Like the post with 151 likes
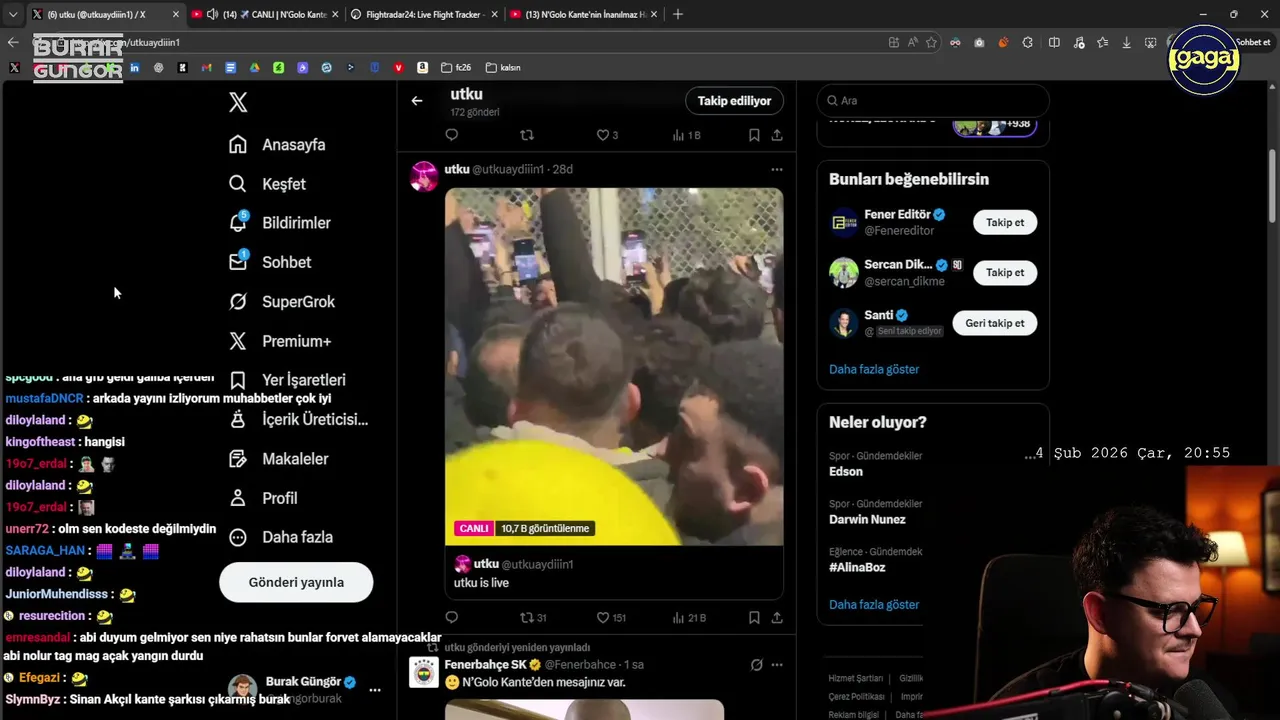Screen dimensions: 1280x720 [611, 618]
